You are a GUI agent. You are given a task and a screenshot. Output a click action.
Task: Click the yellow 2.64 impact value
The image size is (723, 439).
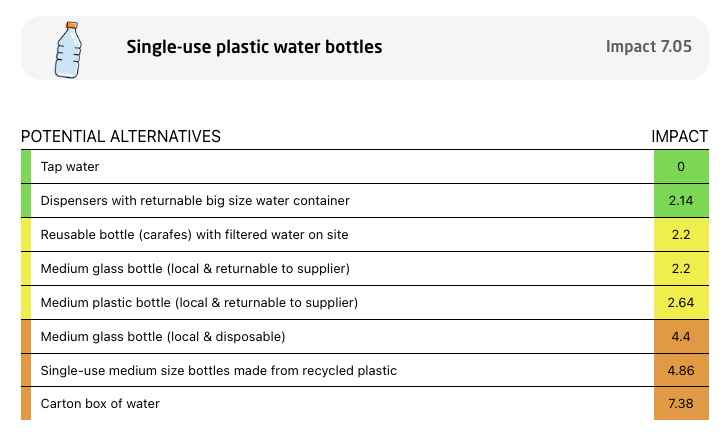[x=681, y=303]
